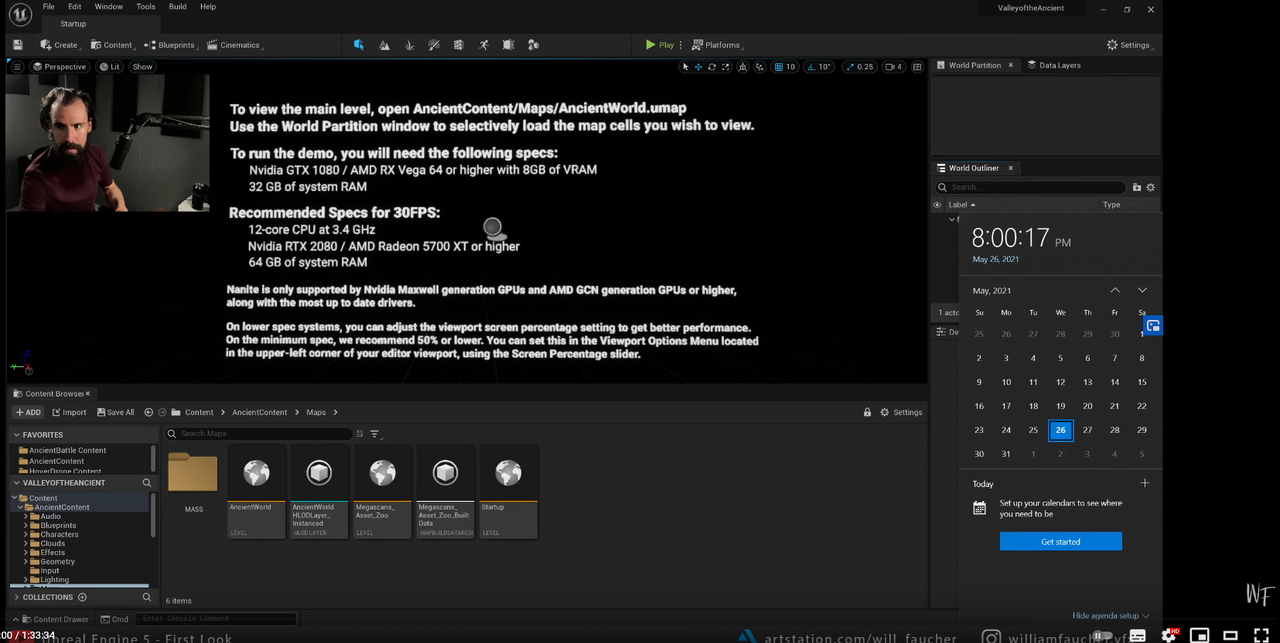Open the Window menu
The width and height of the screenshot is (1280, 643).
(x=109, y=6)
